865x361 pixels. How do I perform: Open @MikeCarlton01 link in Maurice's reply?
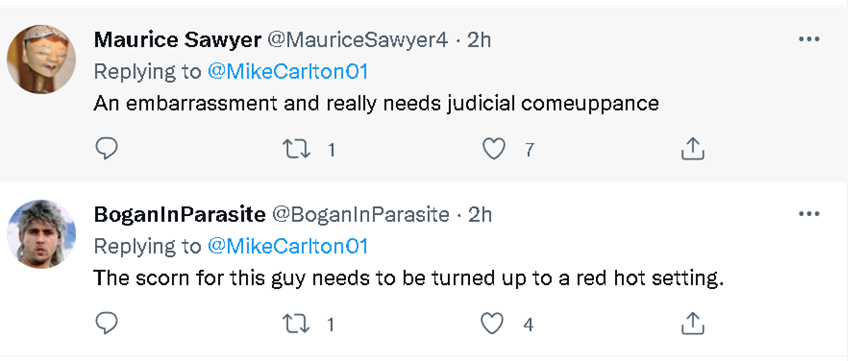tap(287, 72)
